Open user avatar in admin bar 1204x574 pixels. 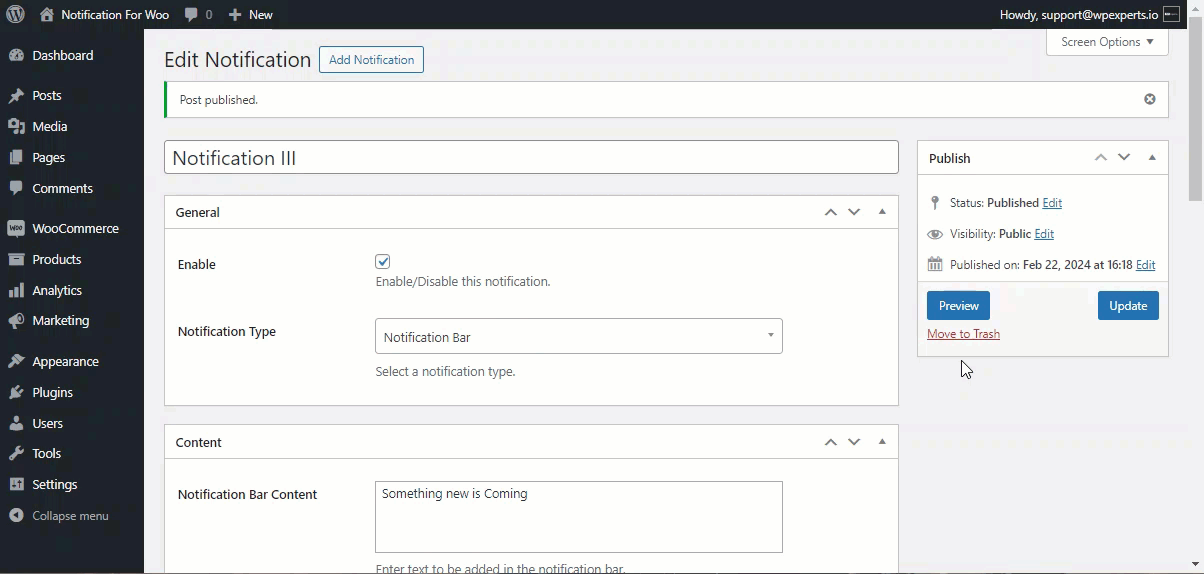tap(1171, 14)
